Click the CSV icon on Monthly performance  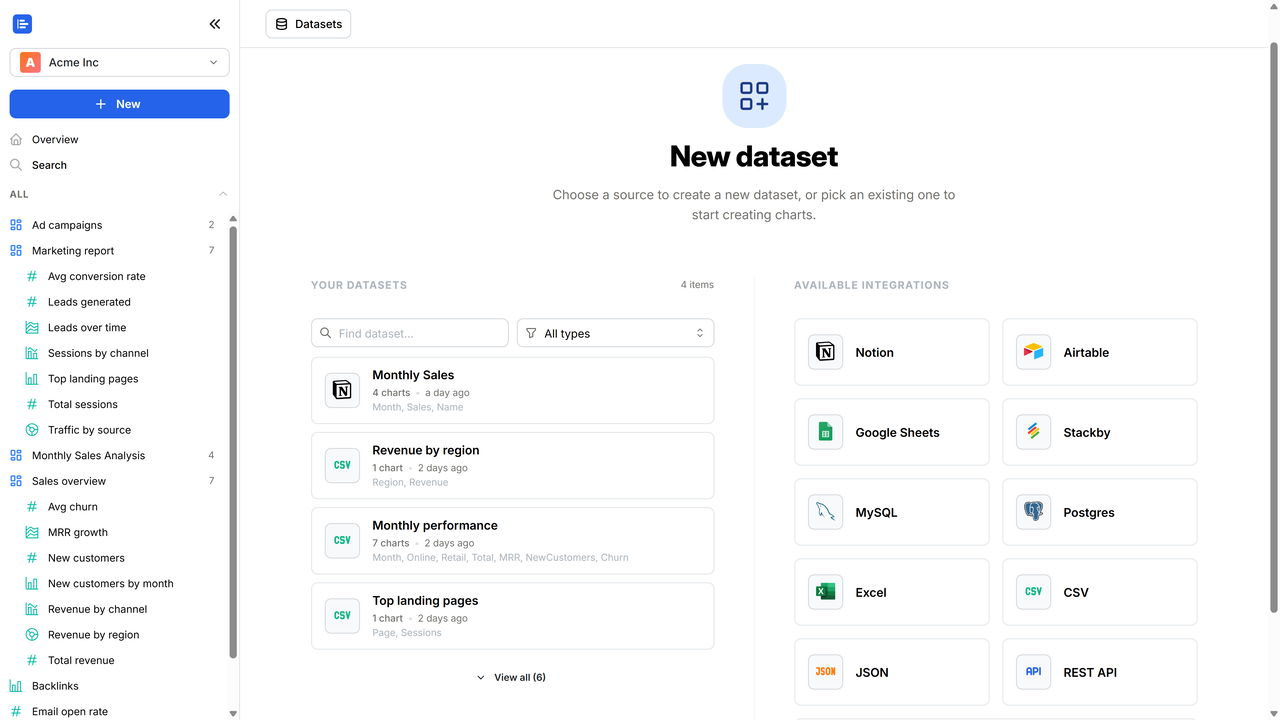(342, 540)
